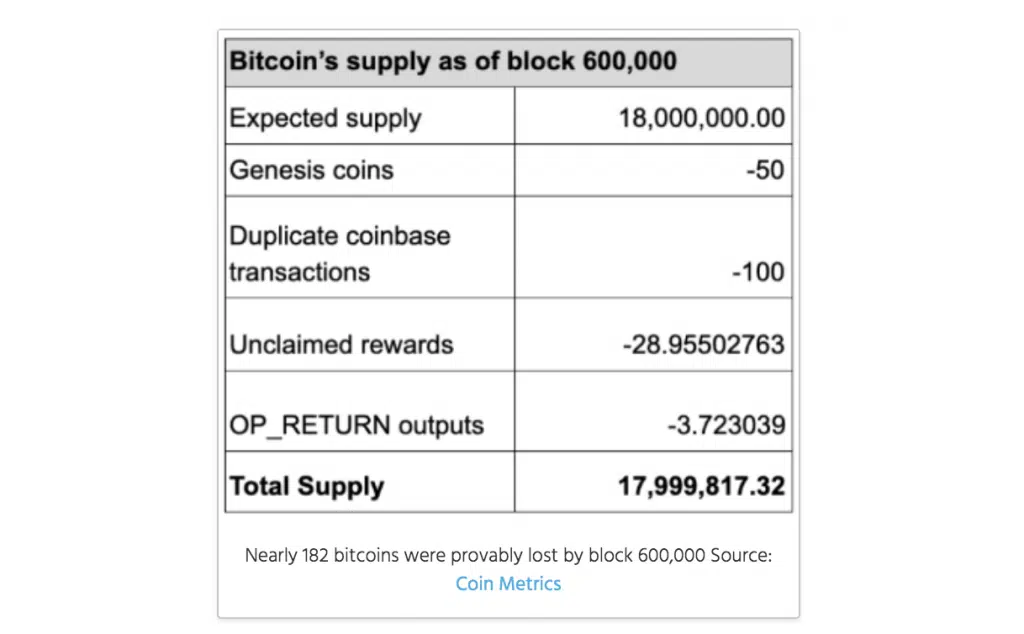
Task: Select the Unclaimed rewards label cell
Action: click(370, 335)
